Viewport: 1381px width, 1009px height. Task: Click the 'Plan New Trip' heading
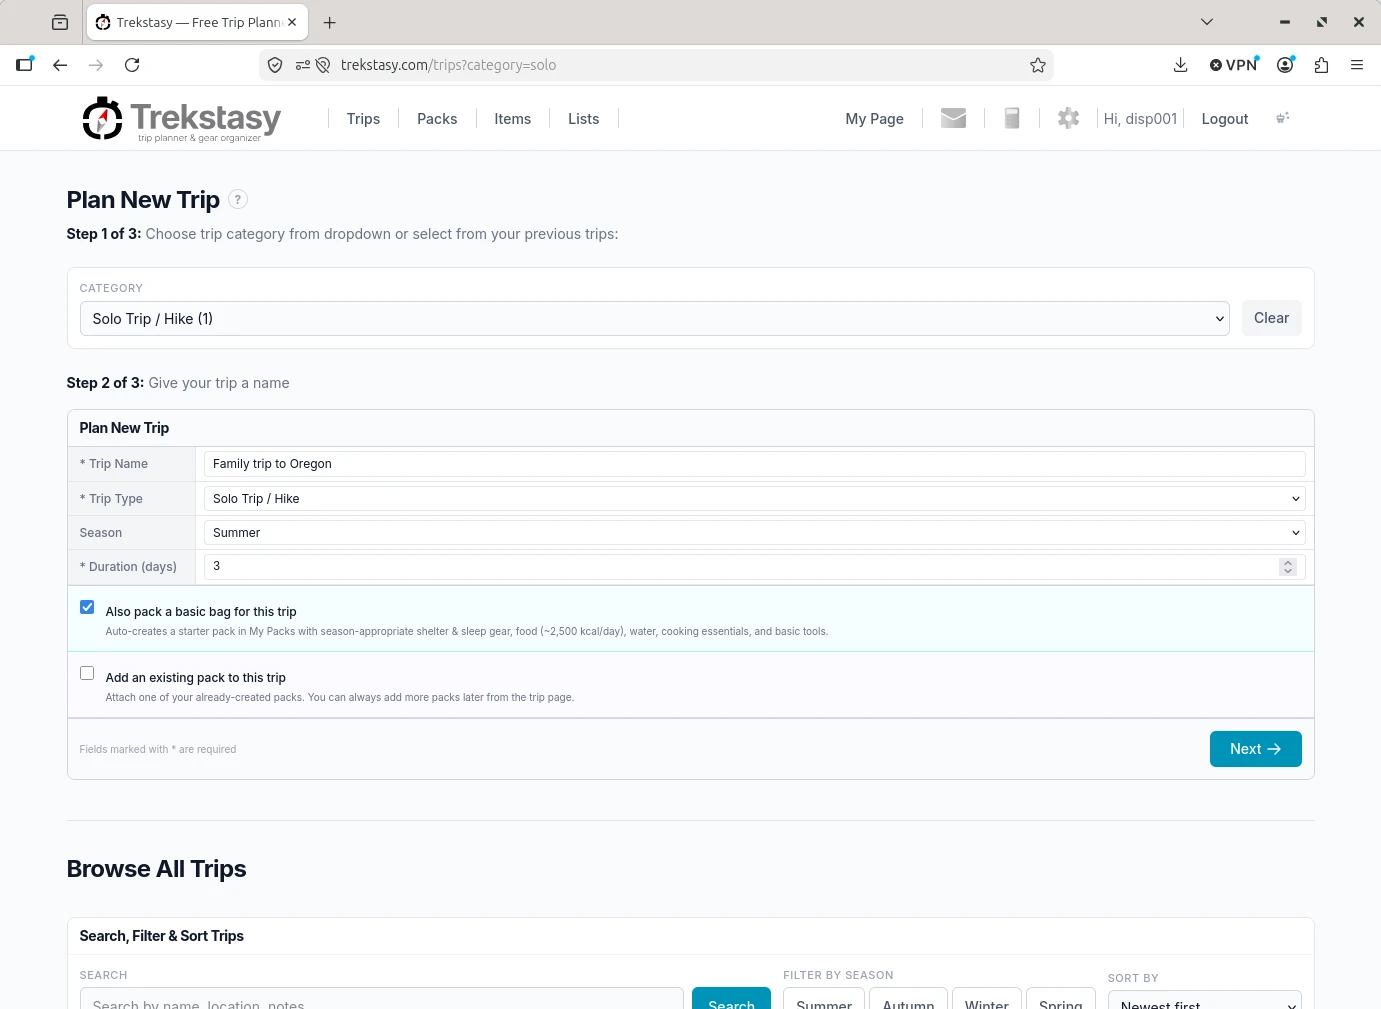(x=143, y=200)
